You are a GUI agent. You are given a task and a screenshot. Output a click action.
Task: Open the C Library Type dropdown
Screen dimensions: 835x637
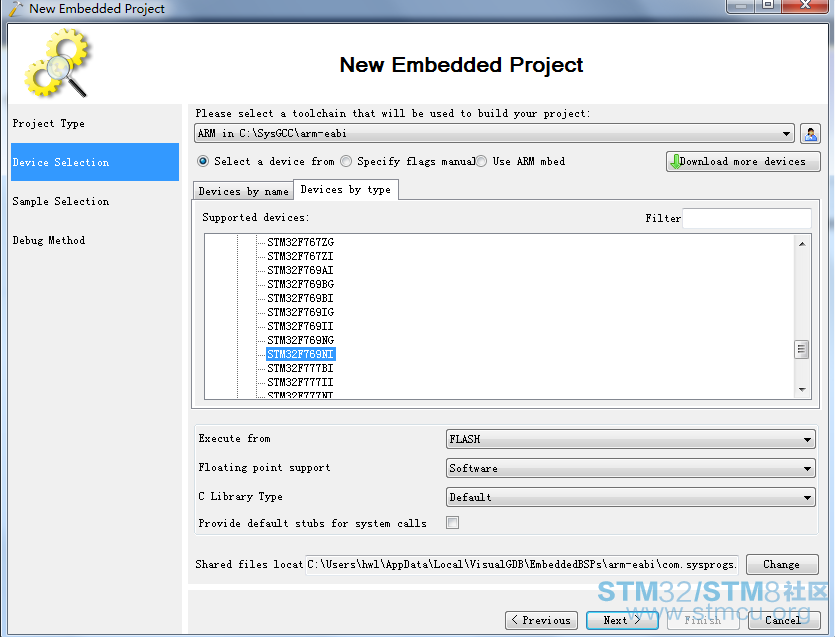click(631, 497)
